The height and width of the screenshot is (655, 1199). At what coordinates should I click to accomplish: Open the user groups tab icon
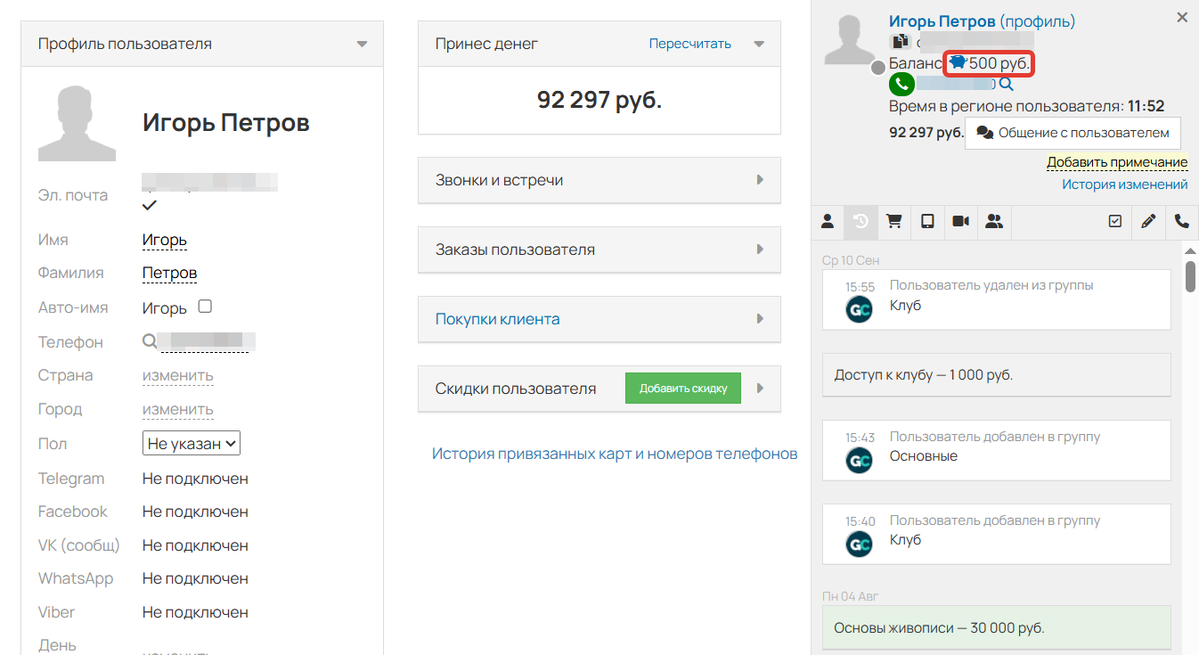click(993, 222)
